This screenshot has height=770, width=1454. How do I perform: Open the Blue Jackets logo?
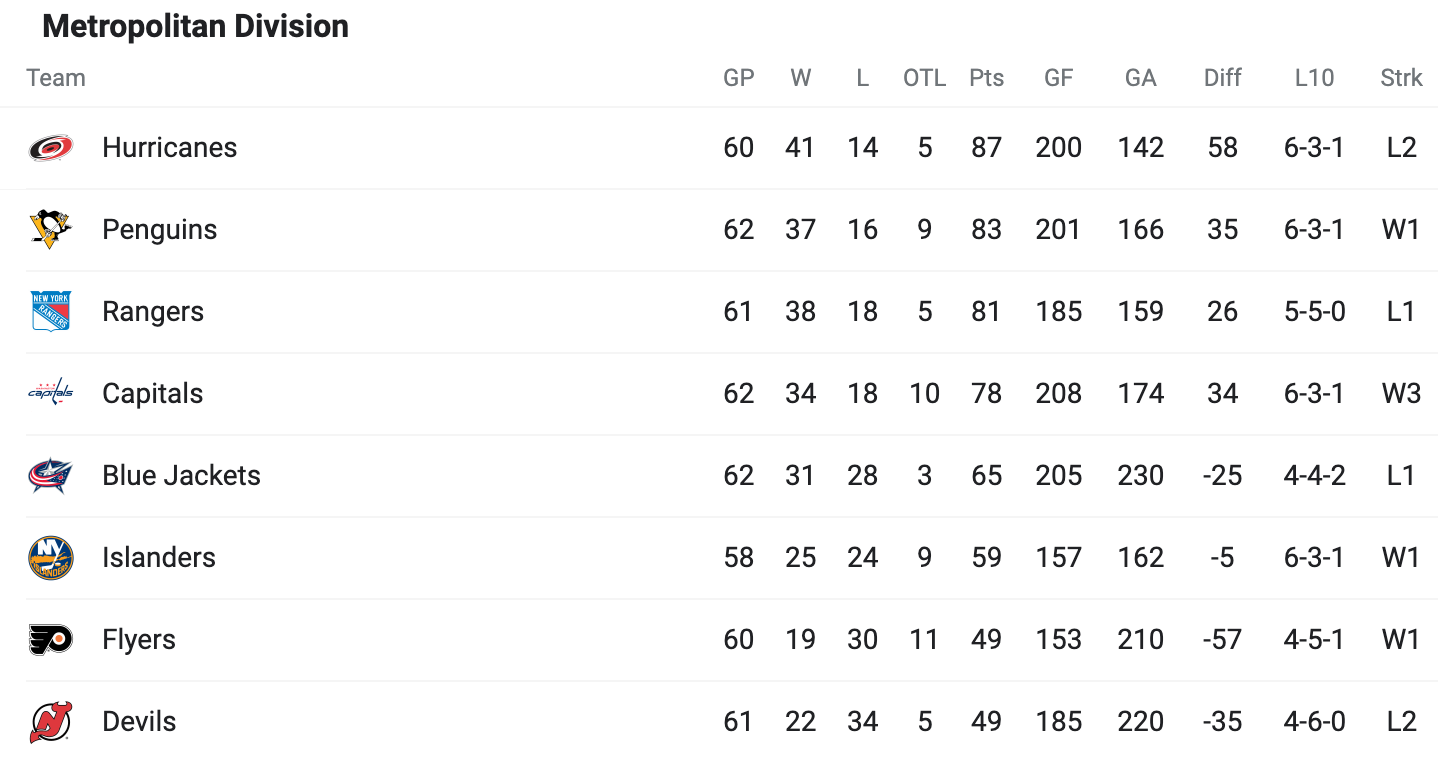(50, 476)
